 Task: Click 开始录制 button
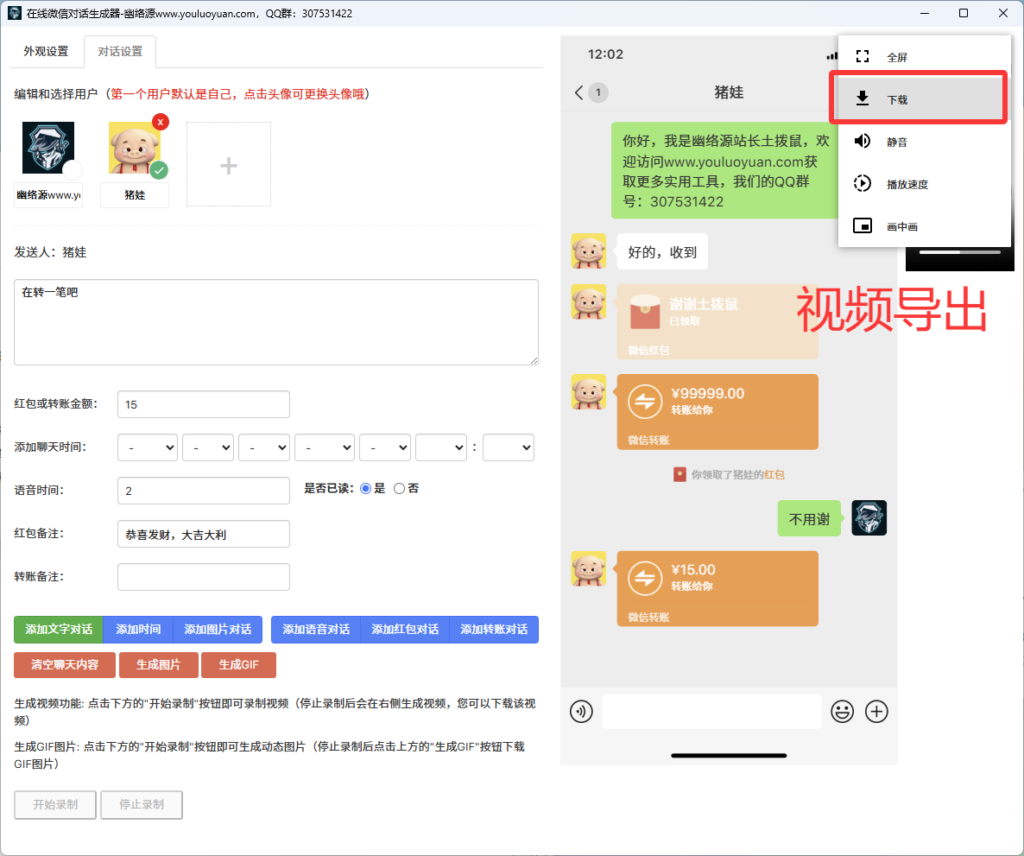coord(56,804)
